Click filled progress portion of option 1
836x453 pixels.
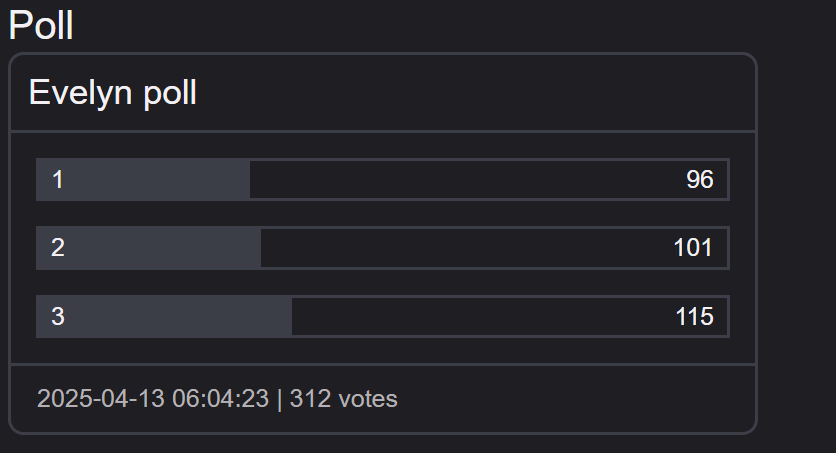point(143,180)
